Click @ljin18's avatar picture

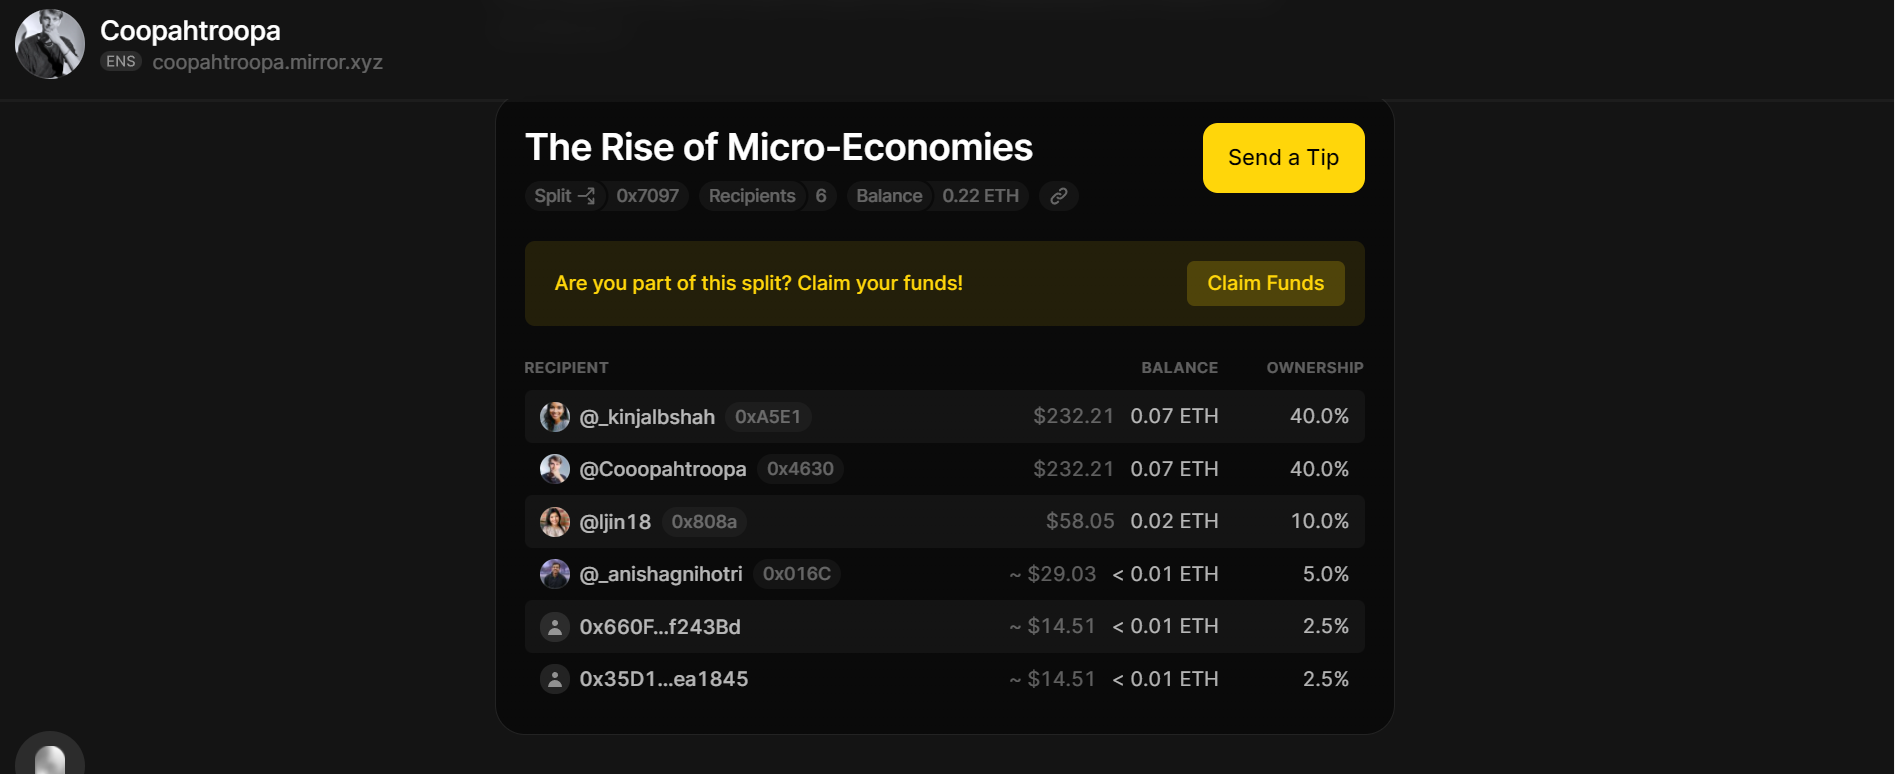[x=555, y=521]
